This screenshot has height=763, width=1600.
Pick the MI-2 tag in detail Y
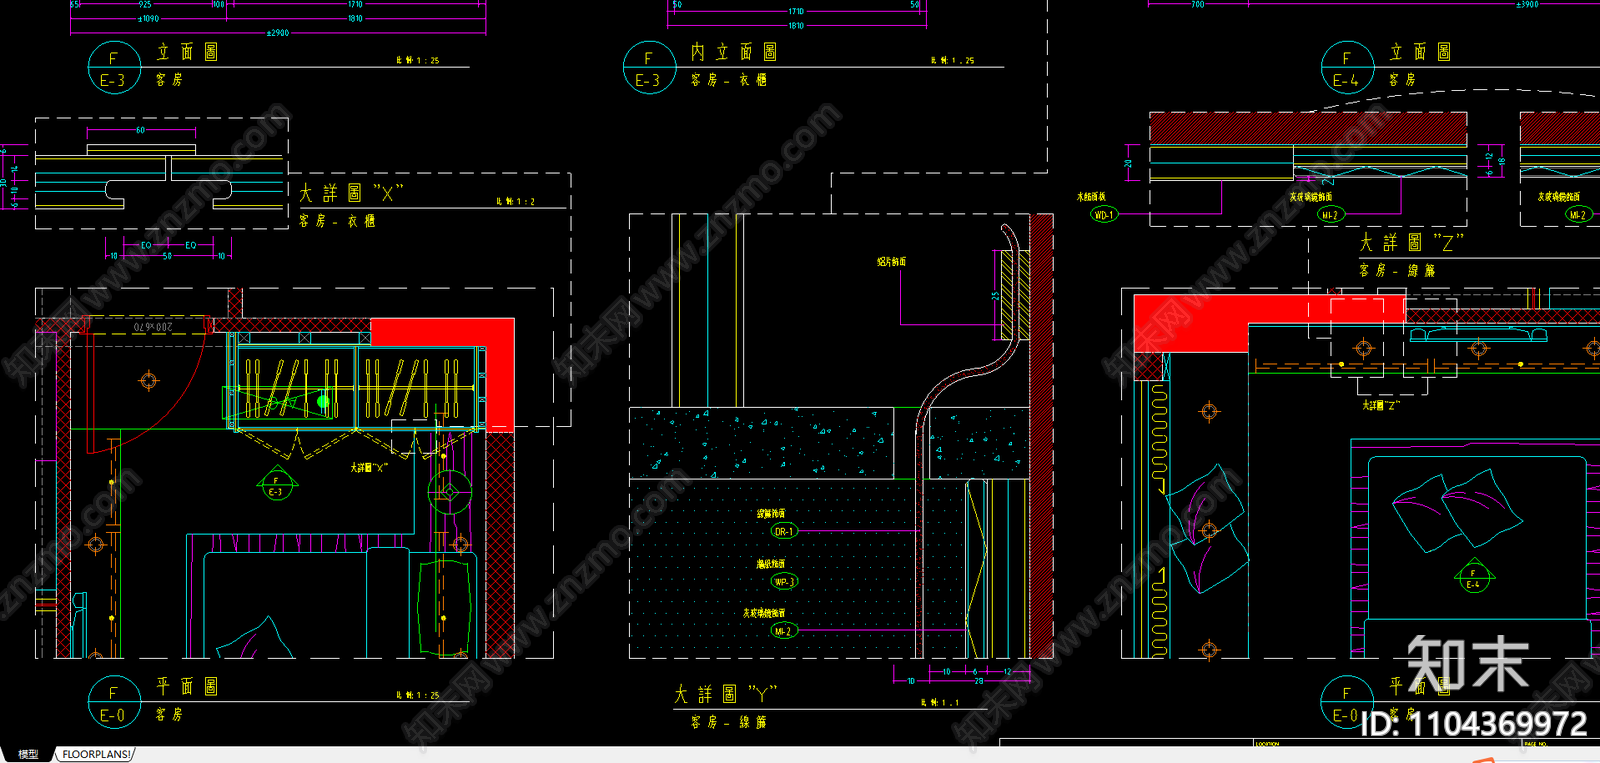pos(782,631)
